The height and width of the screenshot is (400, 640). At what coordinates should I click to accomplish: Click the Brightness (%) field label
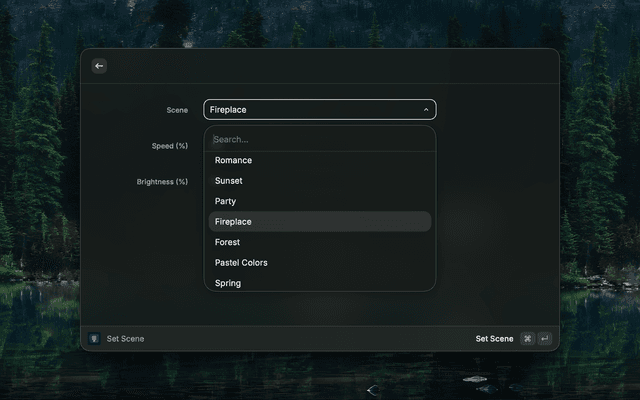[162, 182]
